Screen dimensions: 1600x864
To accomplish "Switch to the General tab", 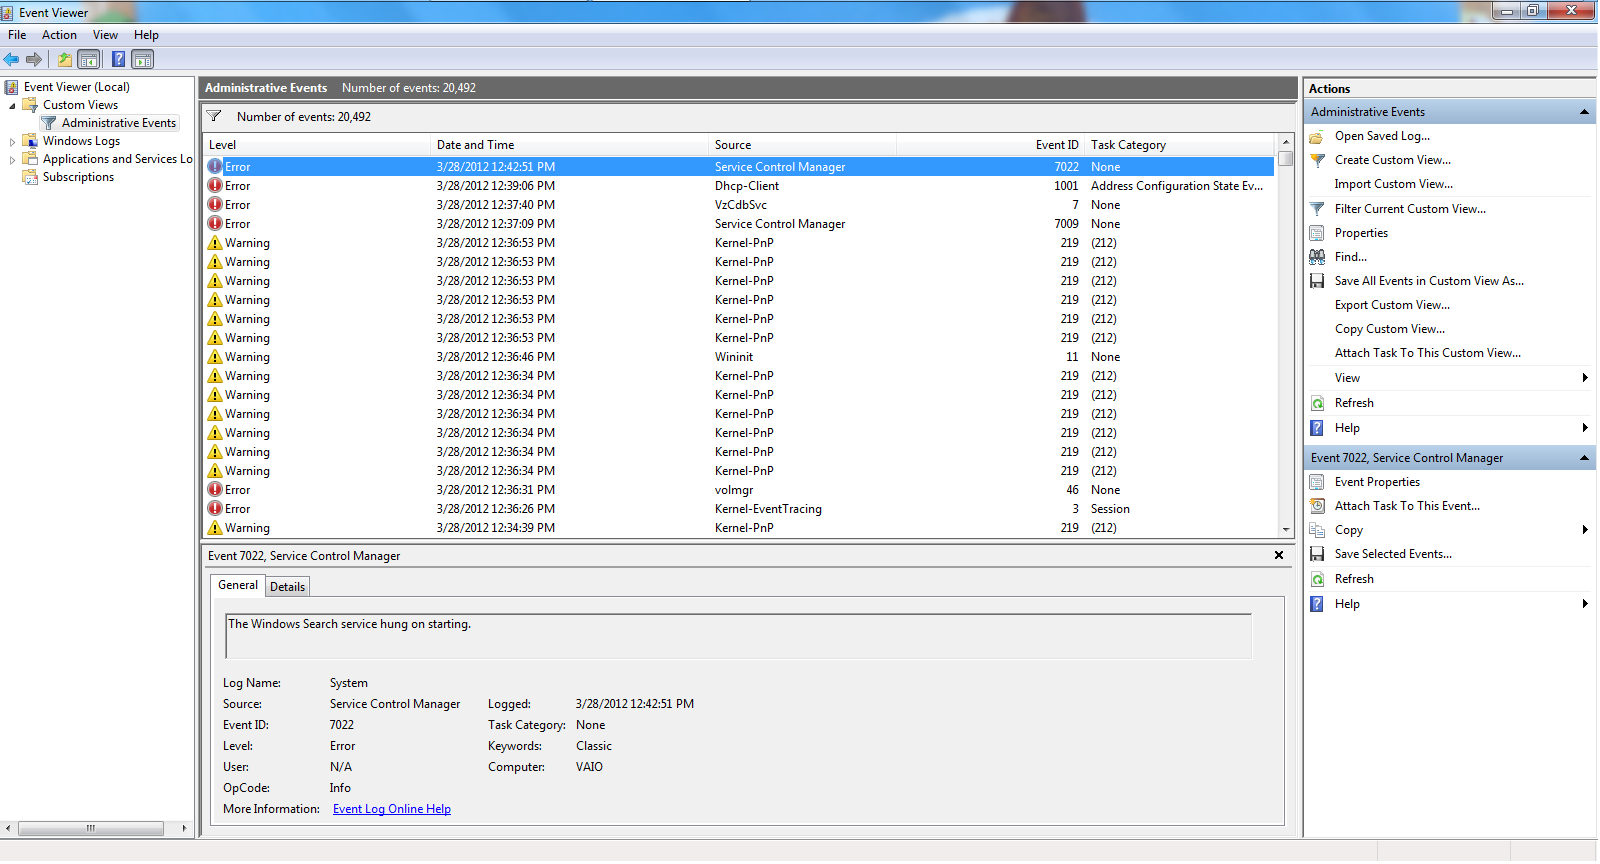I will pyautogui.click(x=238, y=585).
